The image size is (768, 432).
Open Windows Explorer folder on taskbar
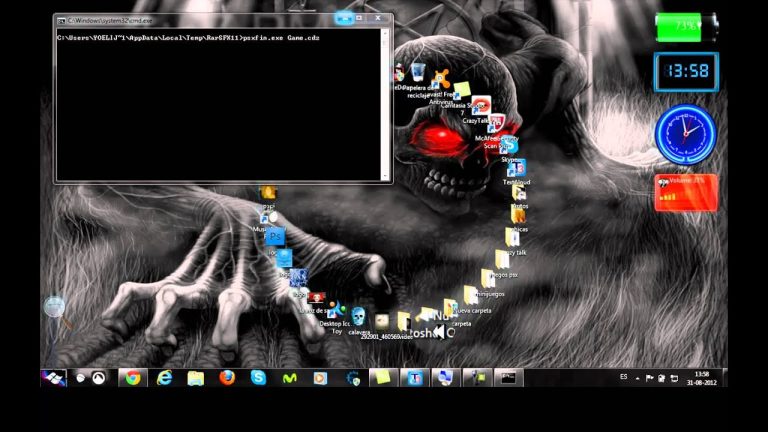click(195, 378)
